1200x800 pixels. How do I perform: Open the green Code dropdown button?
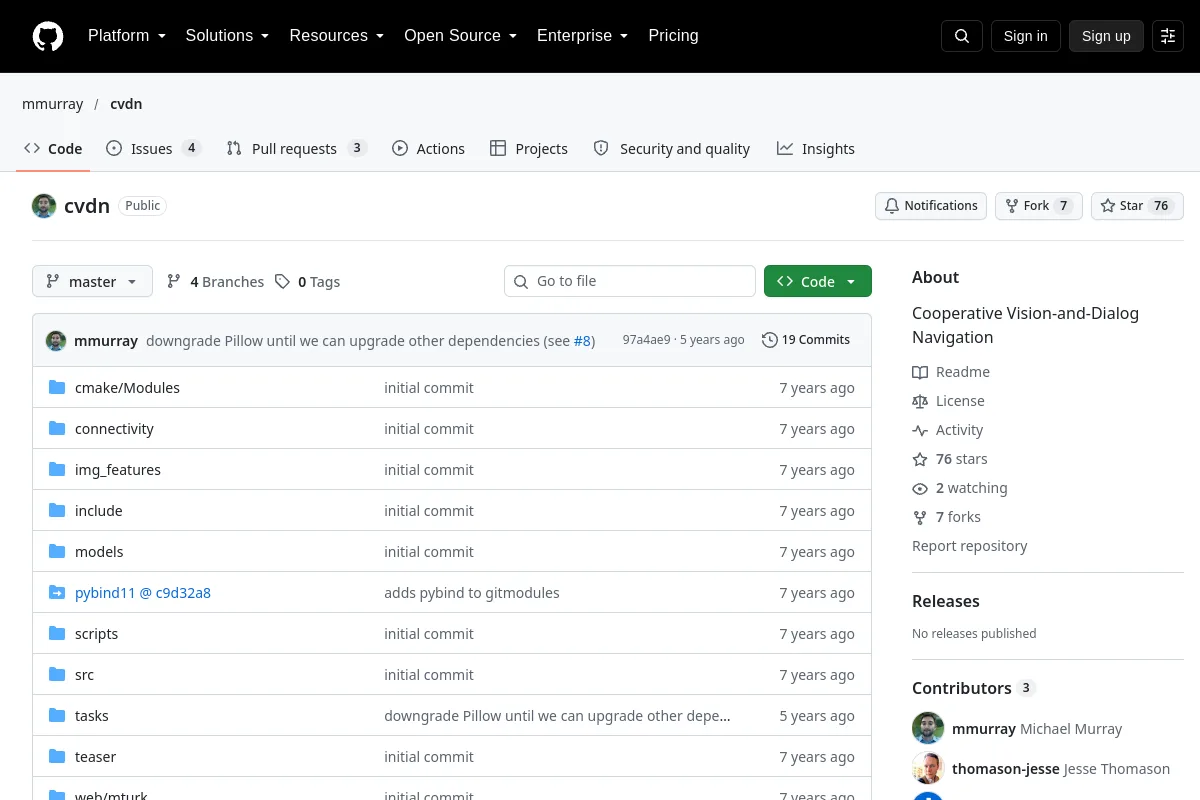(x=817, y=282)
